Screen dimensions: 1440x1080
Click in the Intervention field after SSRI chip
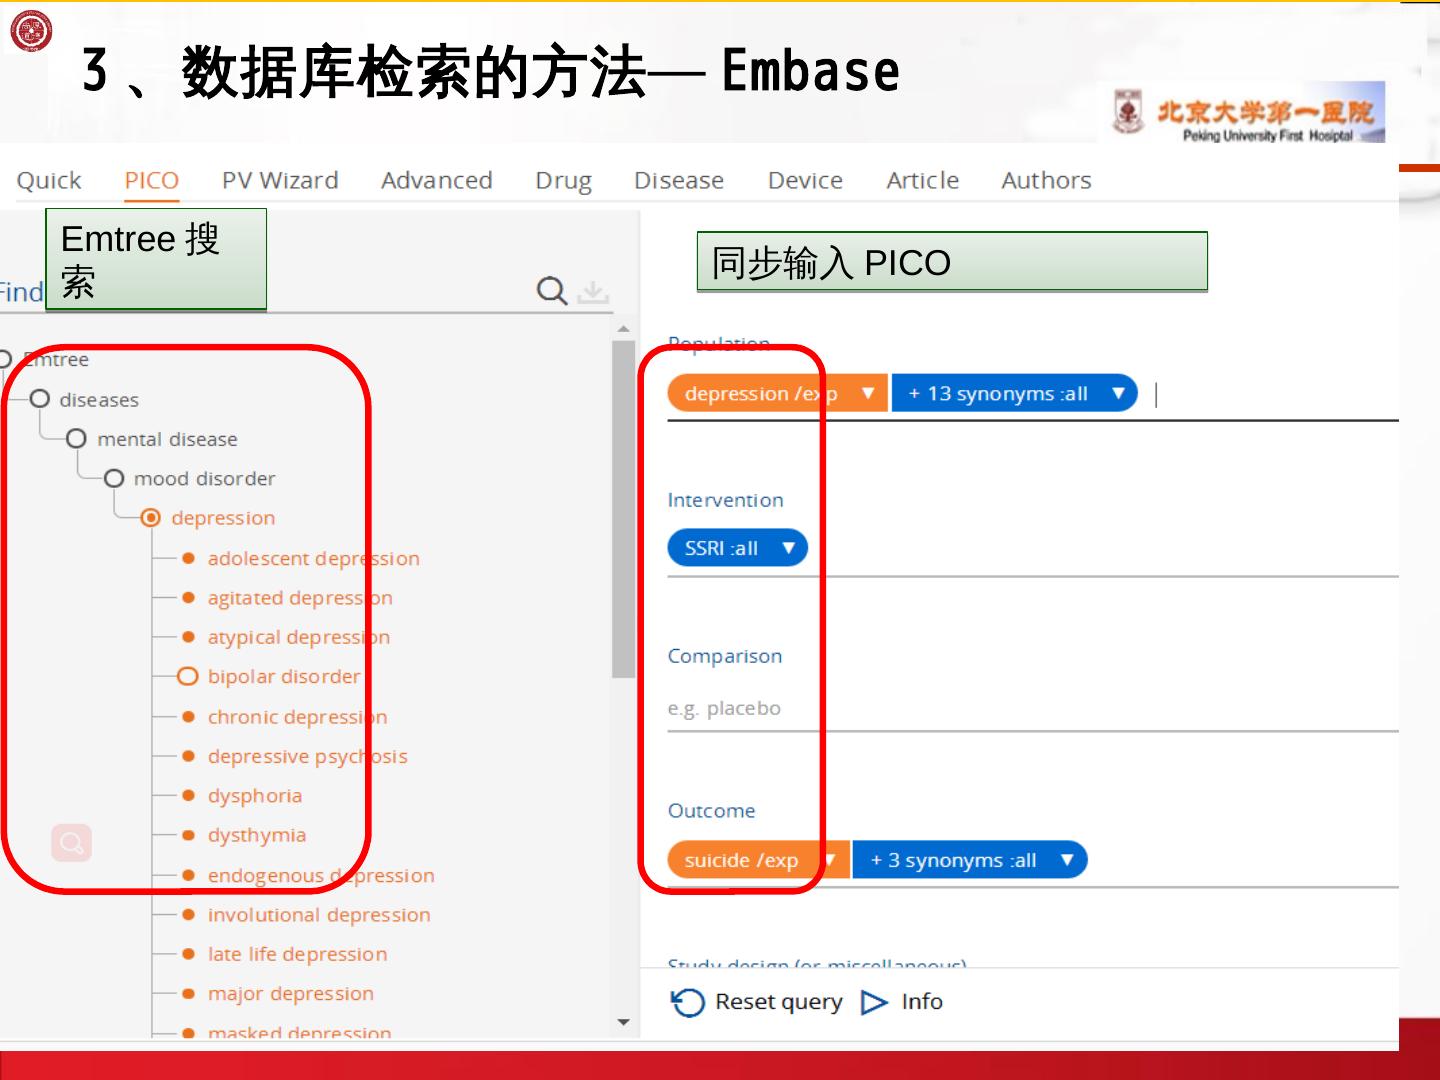tap(1104, 549)
